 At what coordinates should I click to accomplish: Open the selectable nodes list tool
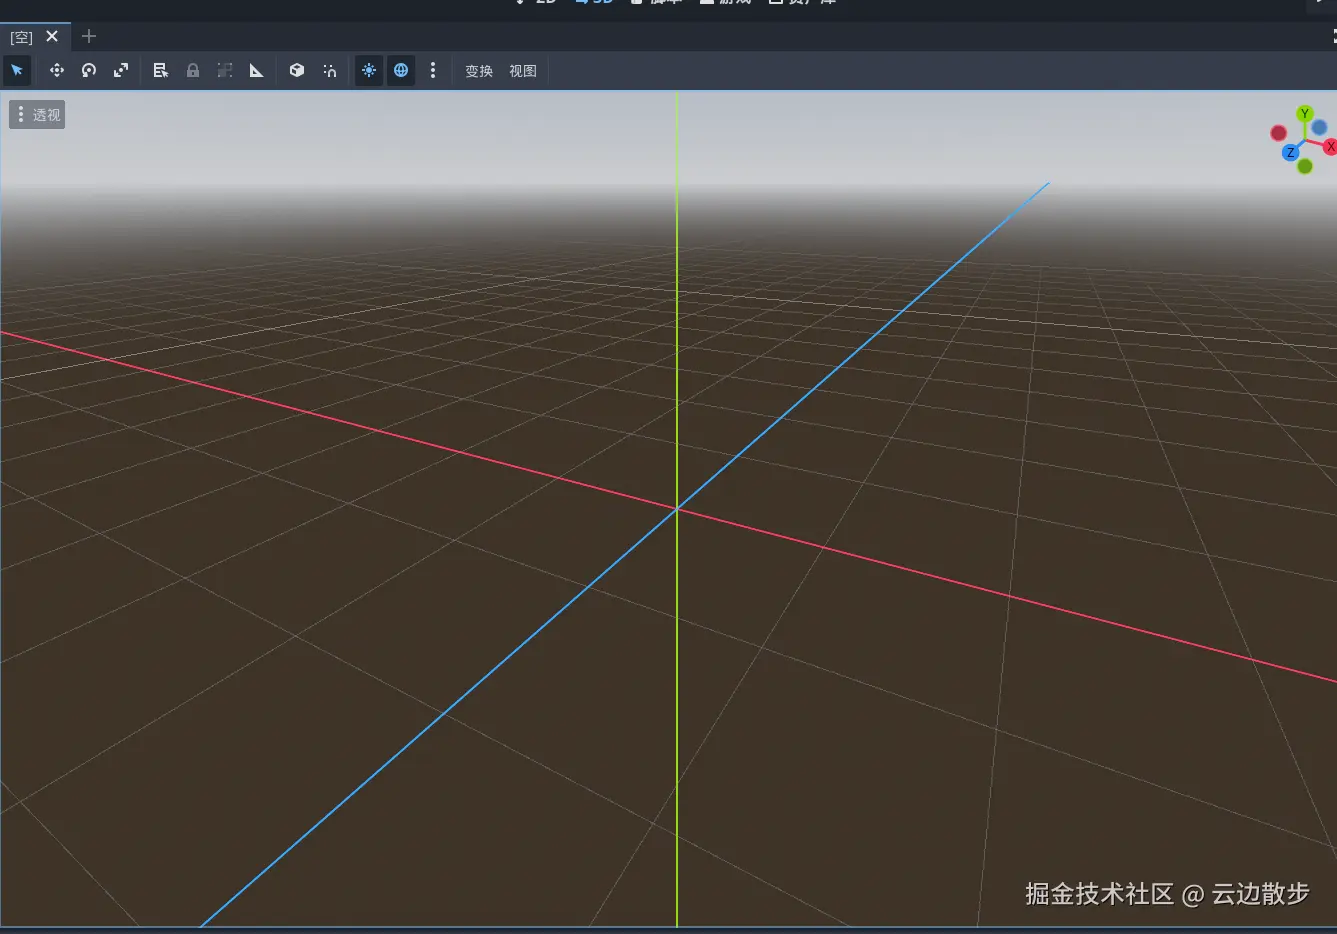click(160, 71)
